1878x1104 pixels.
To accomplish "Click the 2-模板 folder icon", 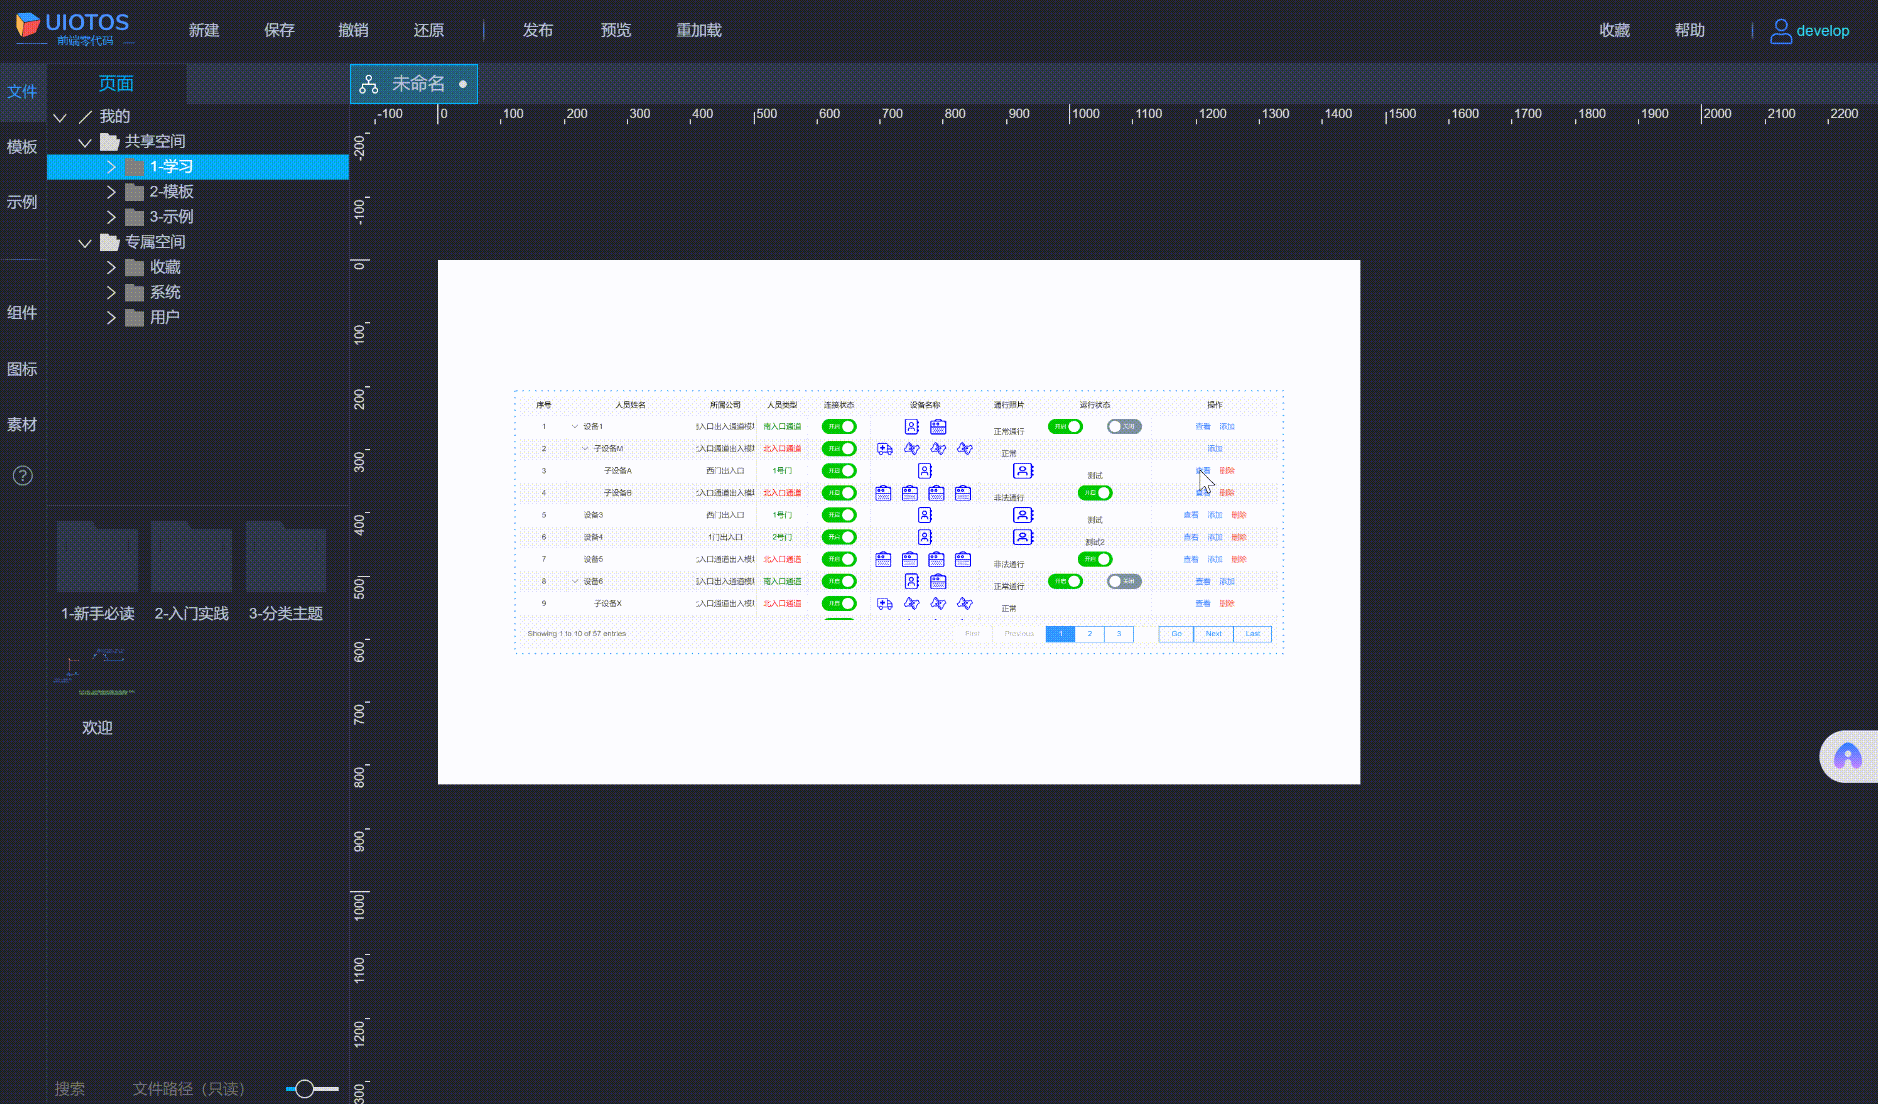I will point(135,192).
